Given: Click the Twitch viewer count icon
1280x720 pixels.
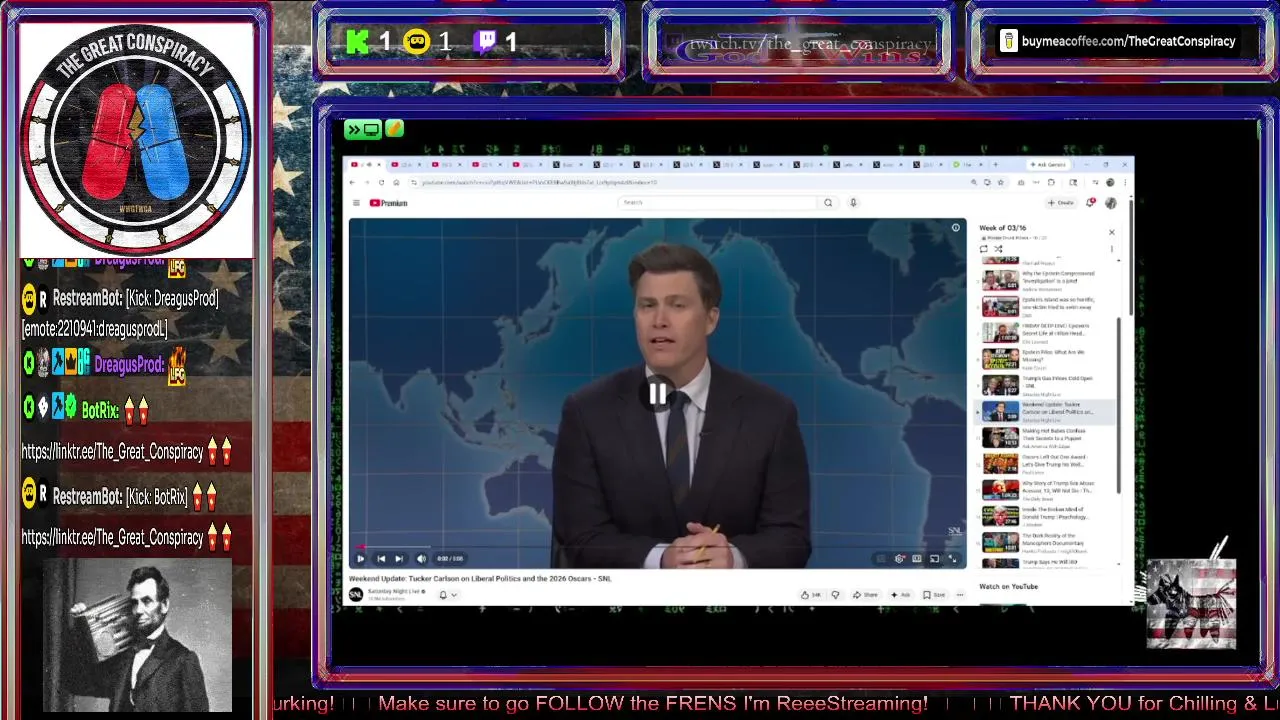Looking at the screenshot, I should pos(486,42).
